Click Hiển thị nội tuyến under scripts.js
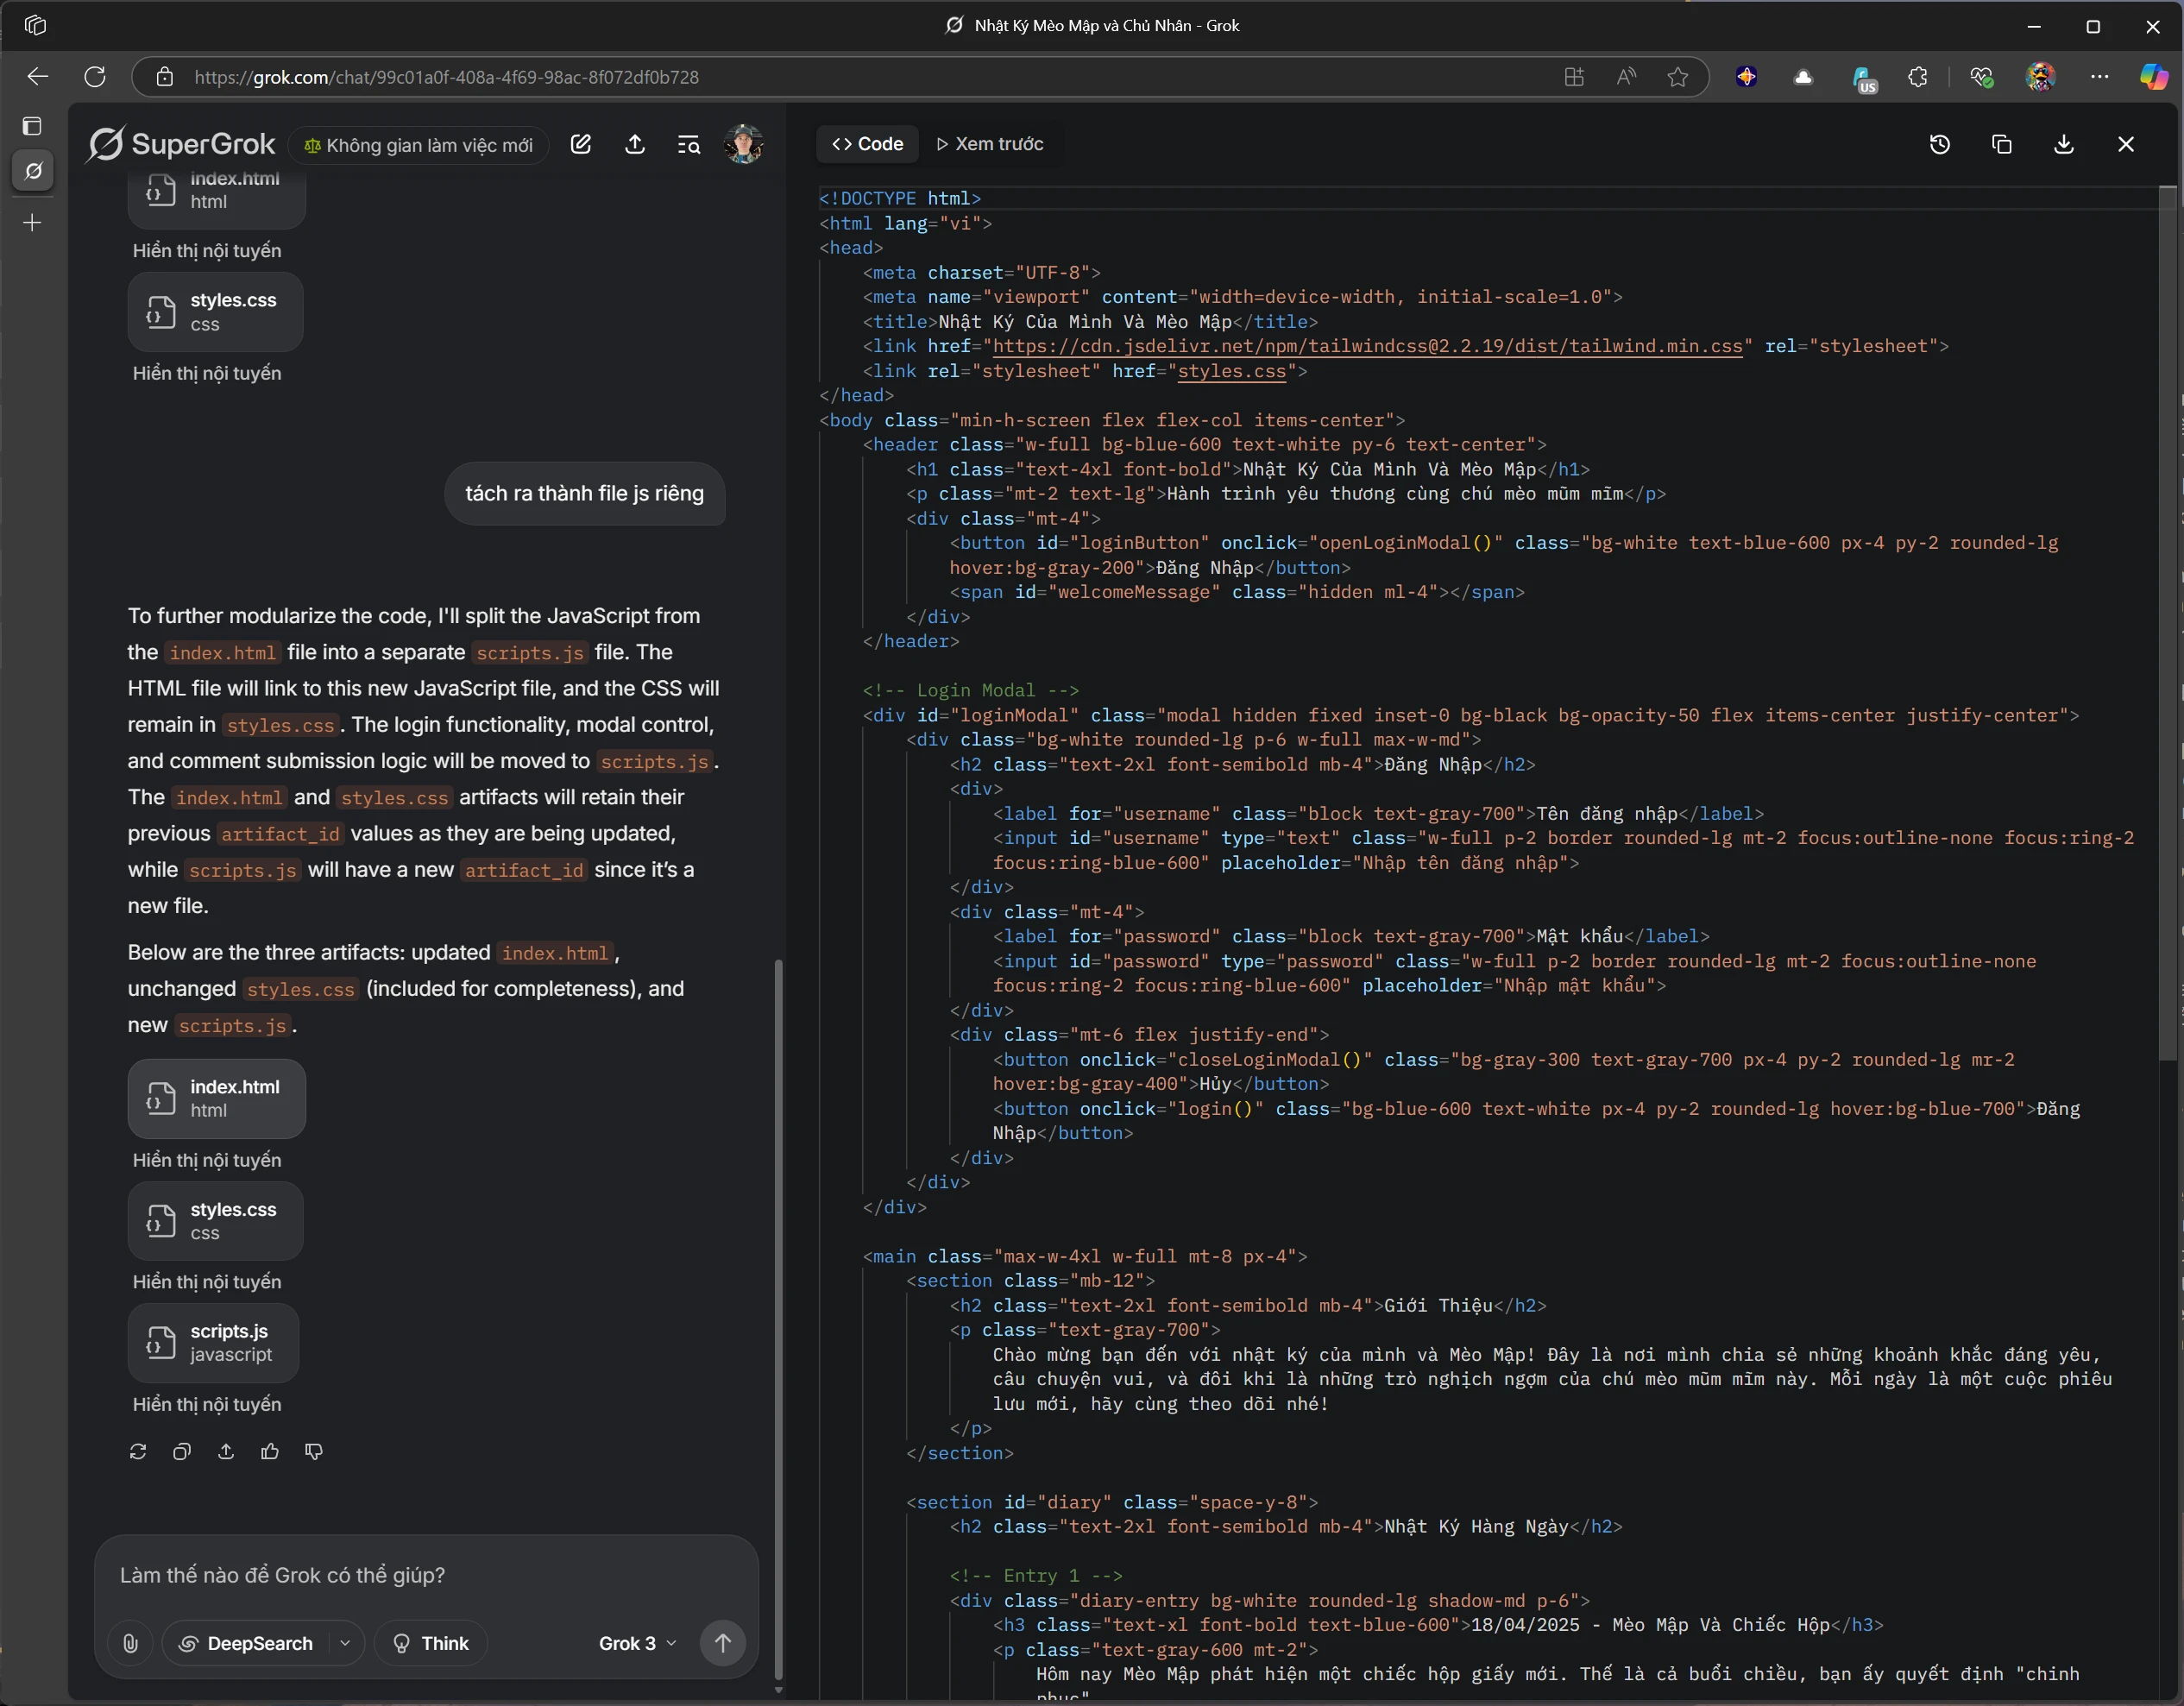The height and width of the screenshot is (1706, 2184). coord(207,1404)
